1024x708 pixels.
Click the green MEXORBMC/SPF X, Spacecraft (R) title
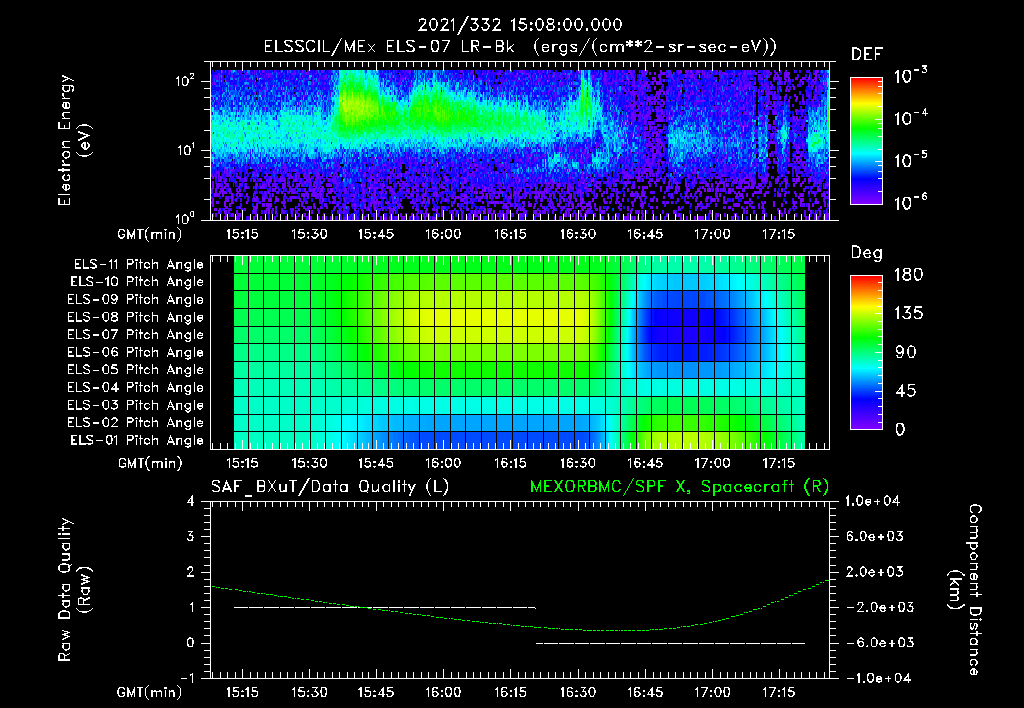(679, 487)
